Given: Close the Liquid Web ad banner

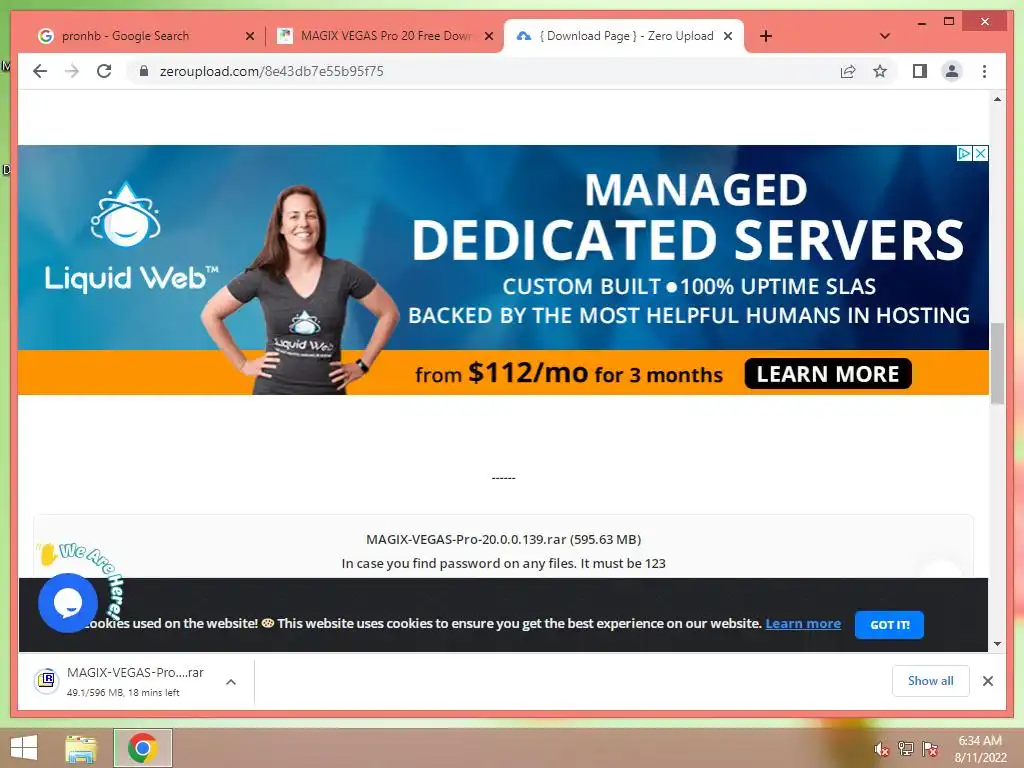Looking at the screenshot, I should pyautogui.click(x=980, y=153).
